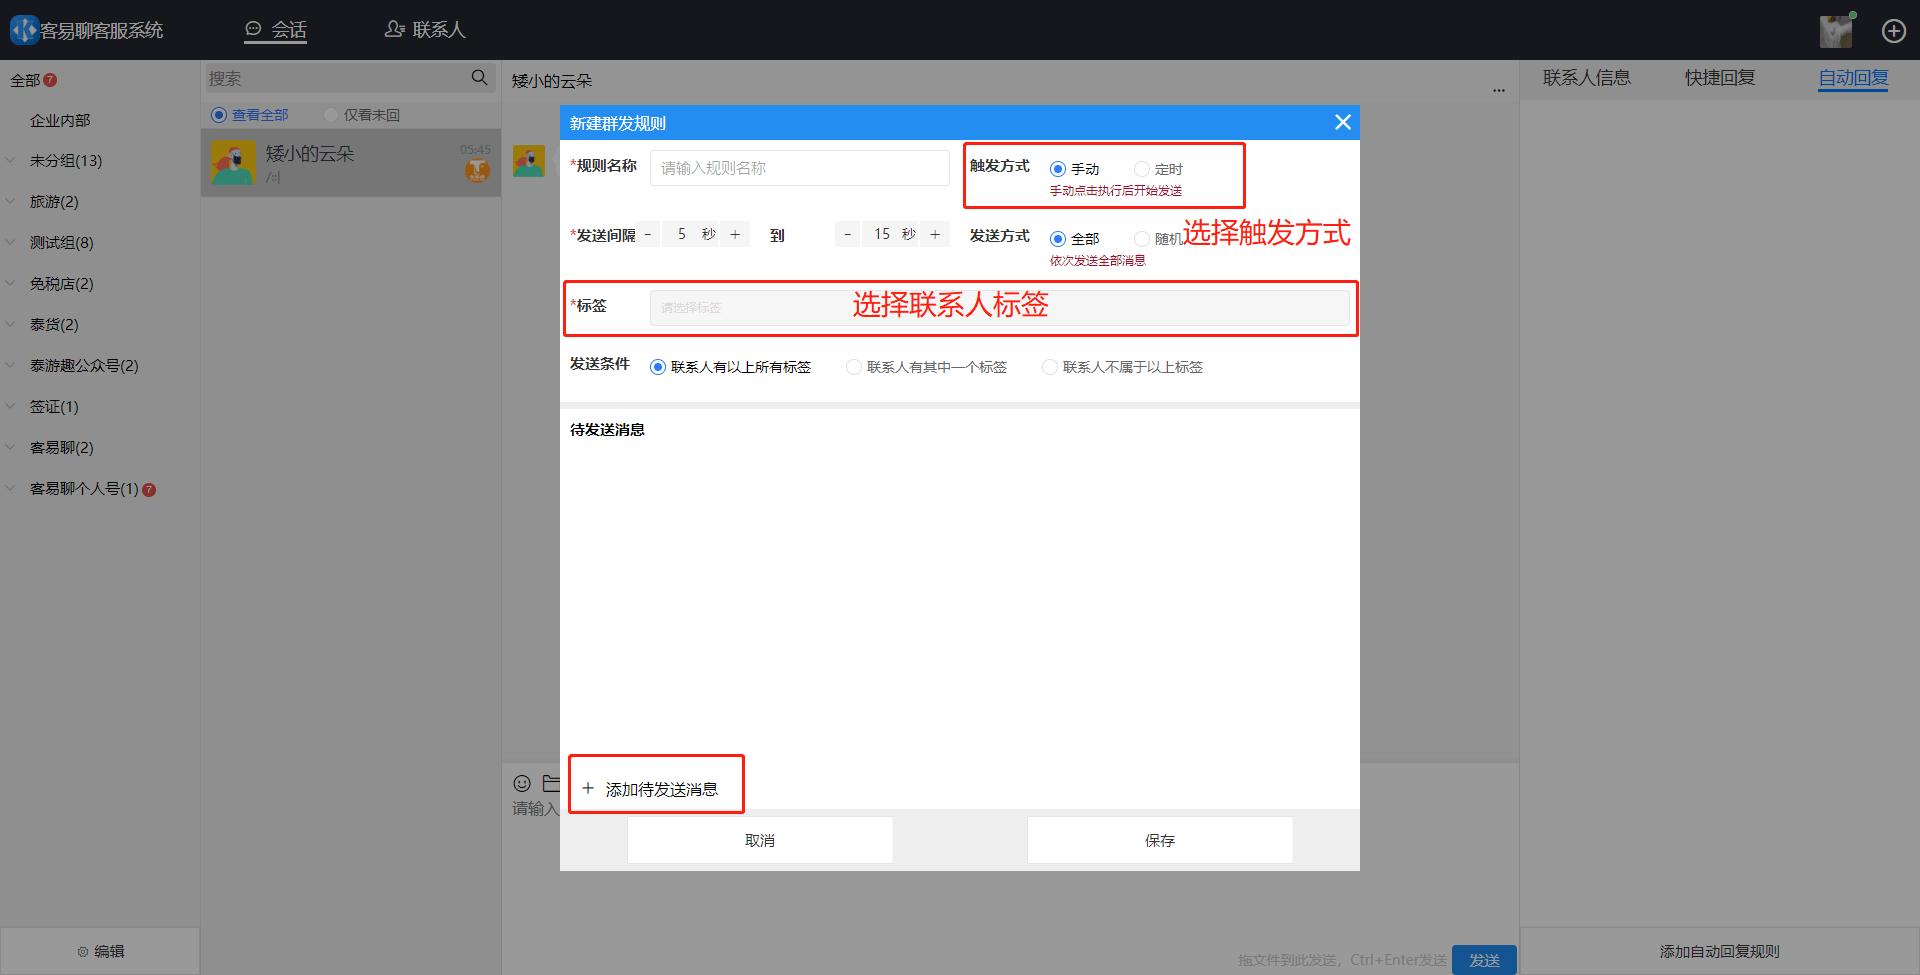
Task: Click the 保存 button to save the rule
Action: (1159, 840)
